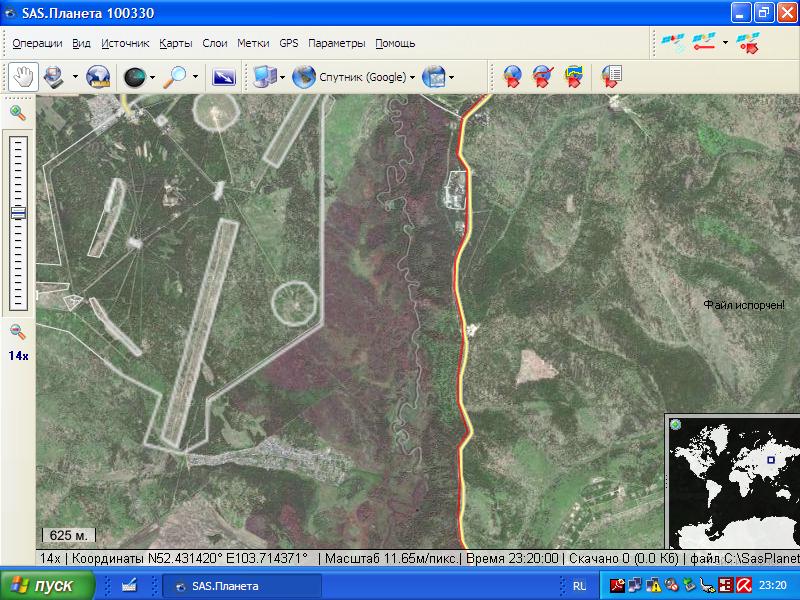Click the add placemark globe icon
The image size is (800, 600).
pyautogui.click(x=512, y=77)
